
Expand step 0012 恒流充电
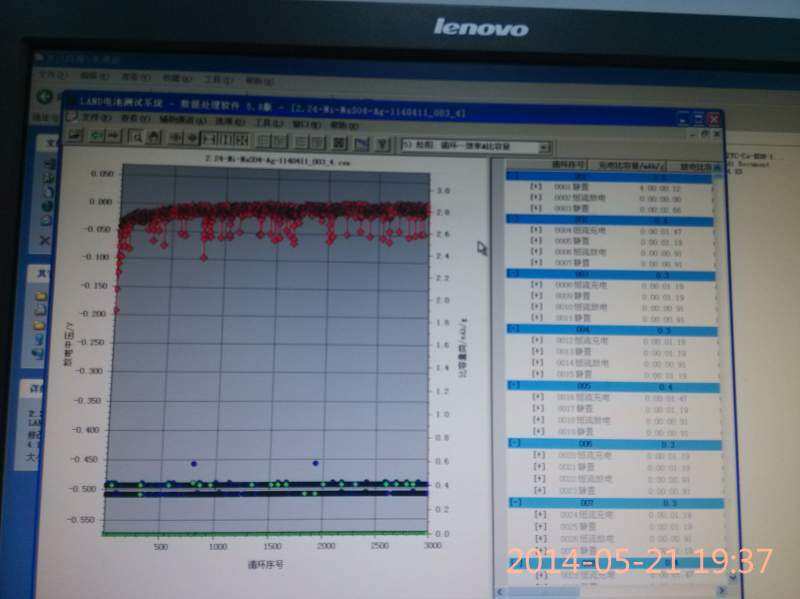[537, 340]
